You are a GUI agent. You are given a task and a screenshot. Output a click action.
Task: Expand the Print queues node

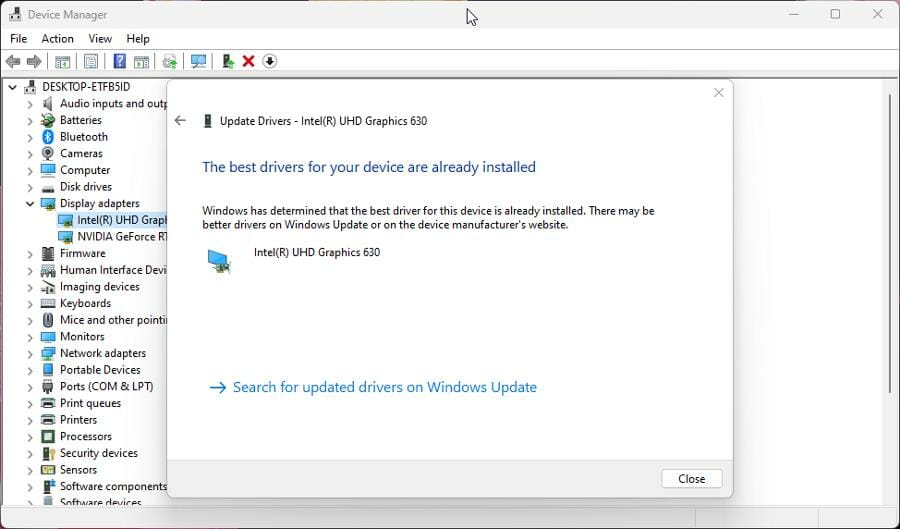(30, 403)
